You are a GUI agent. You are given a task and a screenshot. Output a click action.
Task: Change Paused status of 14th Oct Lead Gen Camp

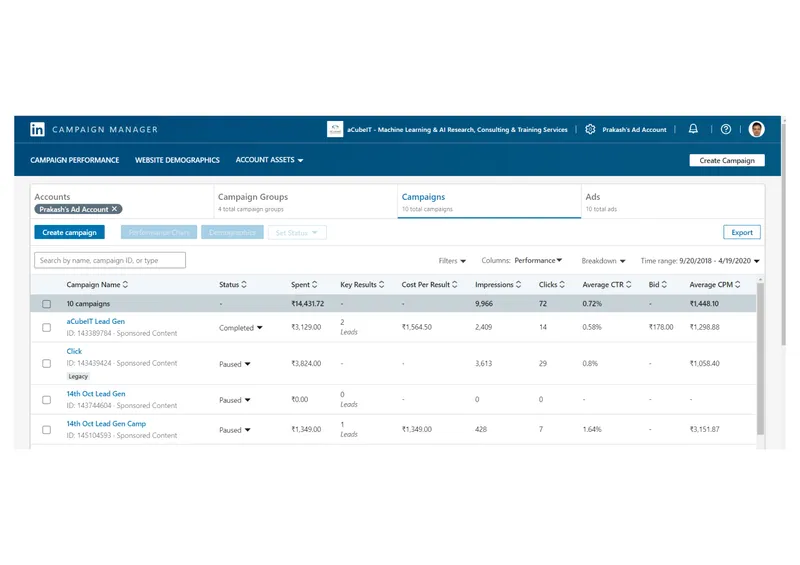[x=235, y=430]
